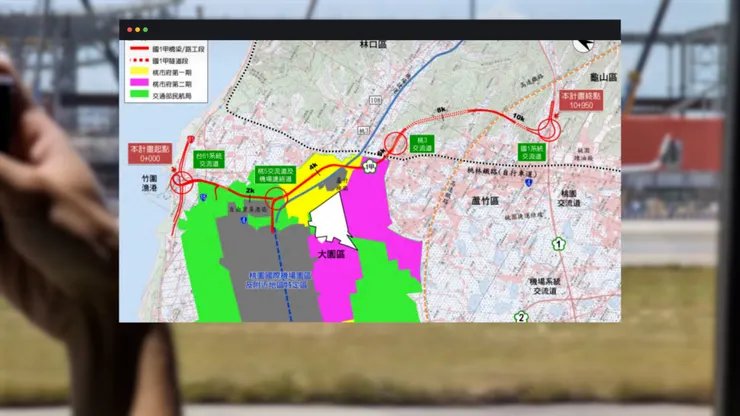
Task: Click the yellow 桃市府第一期 legend swatch
Action: (139, 71)
